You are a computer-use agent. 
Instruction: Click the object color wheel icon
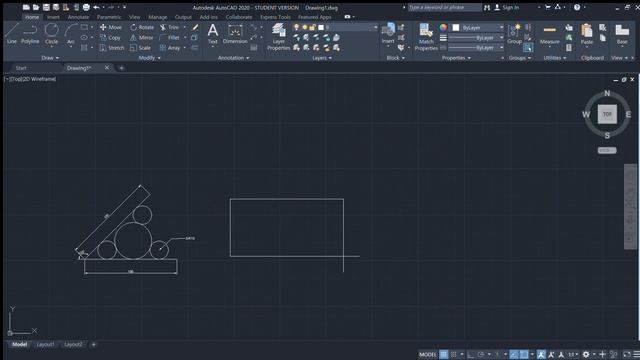pyautogui.click(x=443, y=27)
